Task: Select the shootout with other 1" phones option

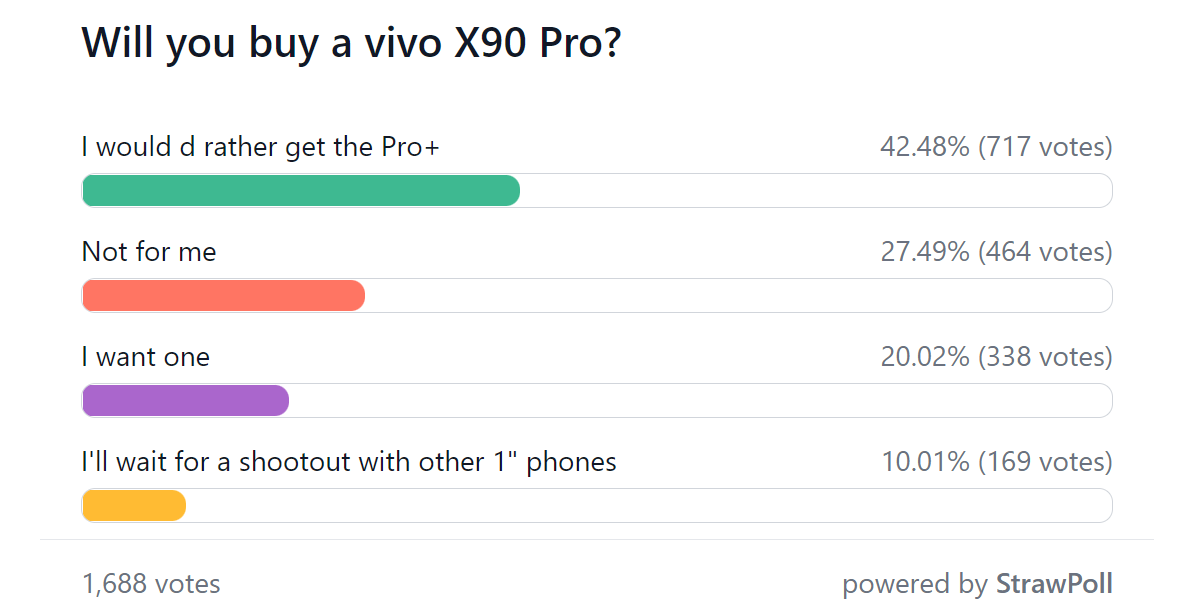Action: (x=348, y=461)
